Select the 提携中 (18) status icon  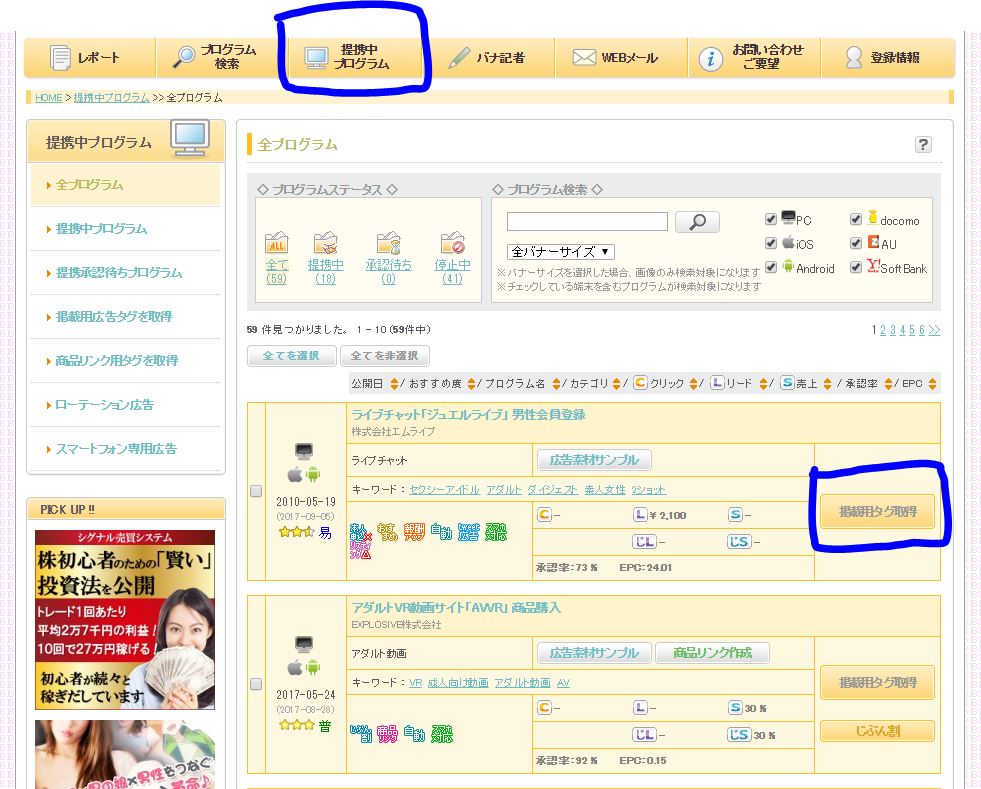click(x=325, y=243)
